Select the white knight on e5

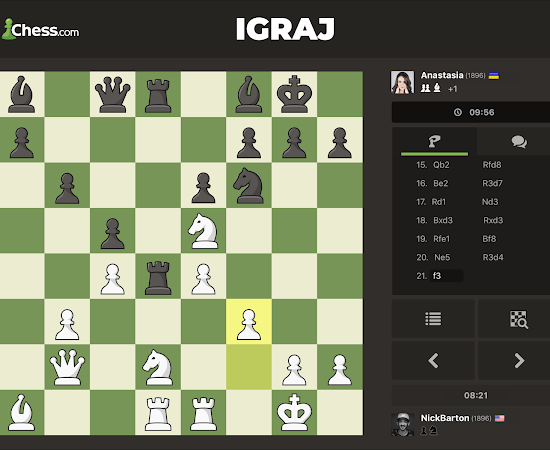tap(203, 231)
